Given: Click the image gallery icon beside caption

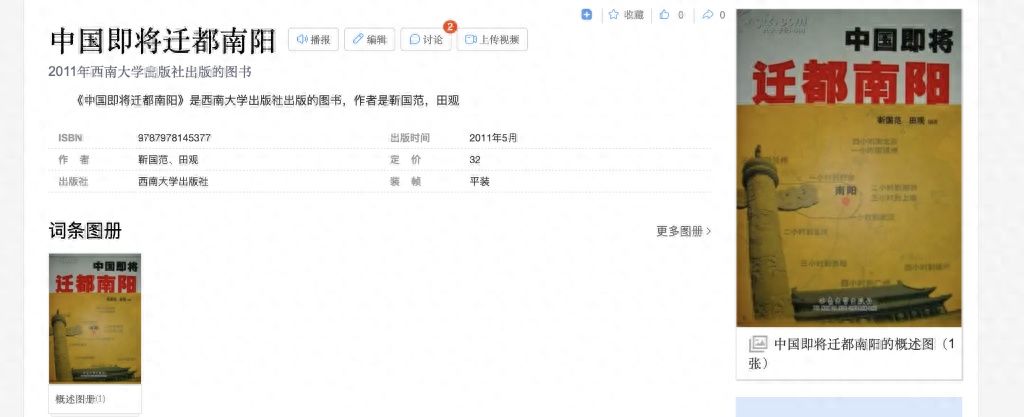Looking at the screenshot, I should click(x=758, y=344).
